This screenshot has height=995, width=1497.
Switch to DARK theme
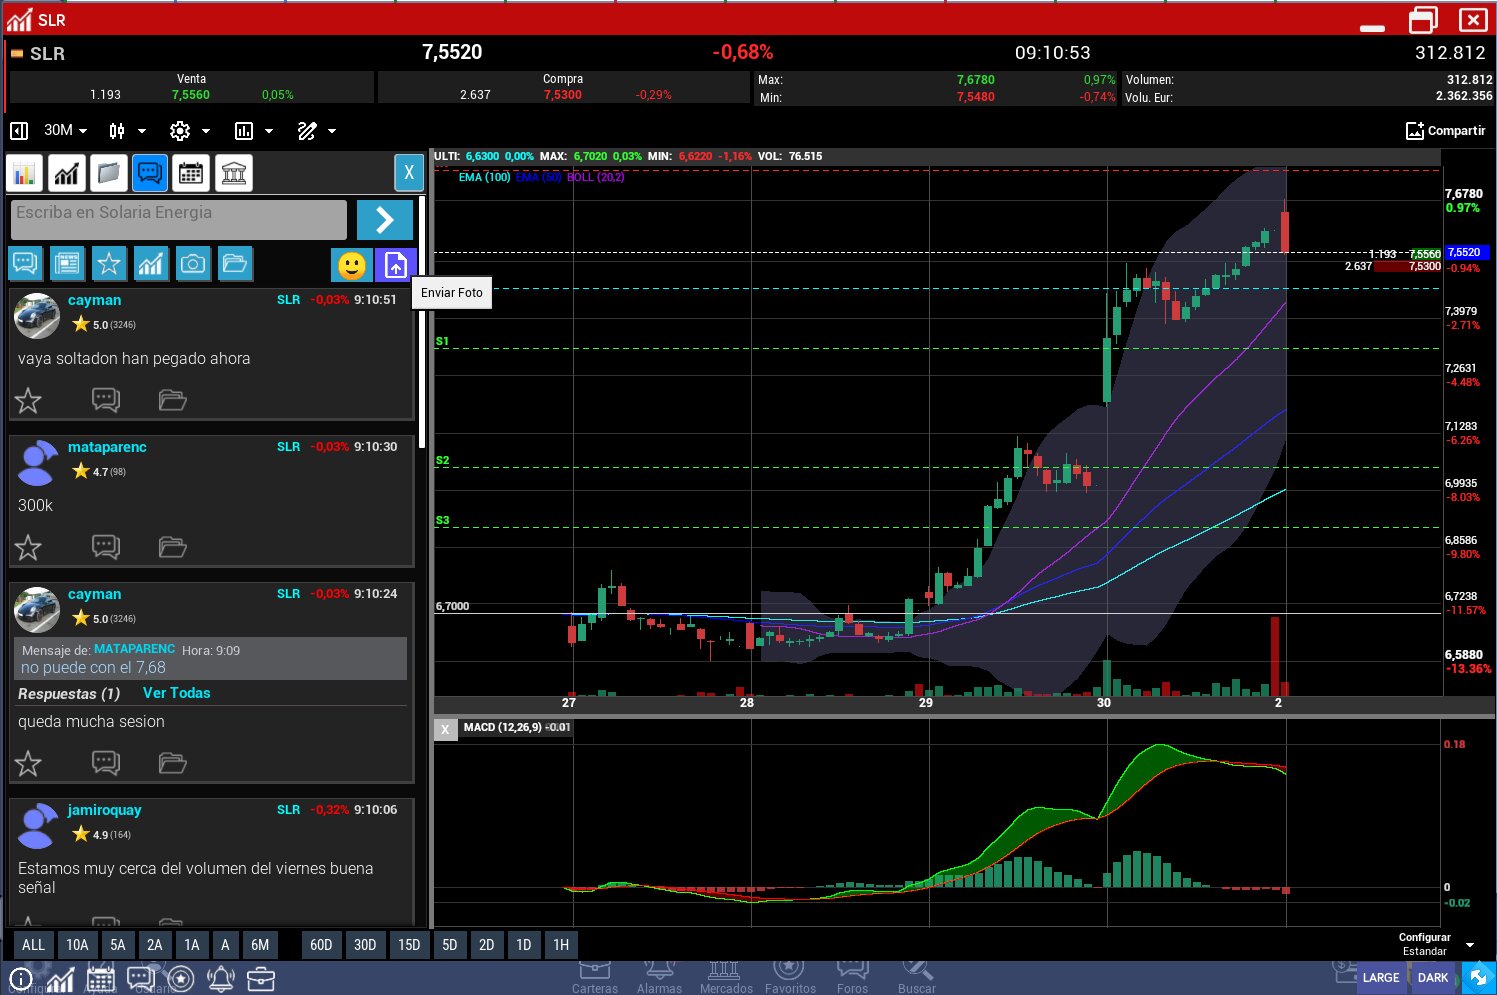pos(1433,978)
